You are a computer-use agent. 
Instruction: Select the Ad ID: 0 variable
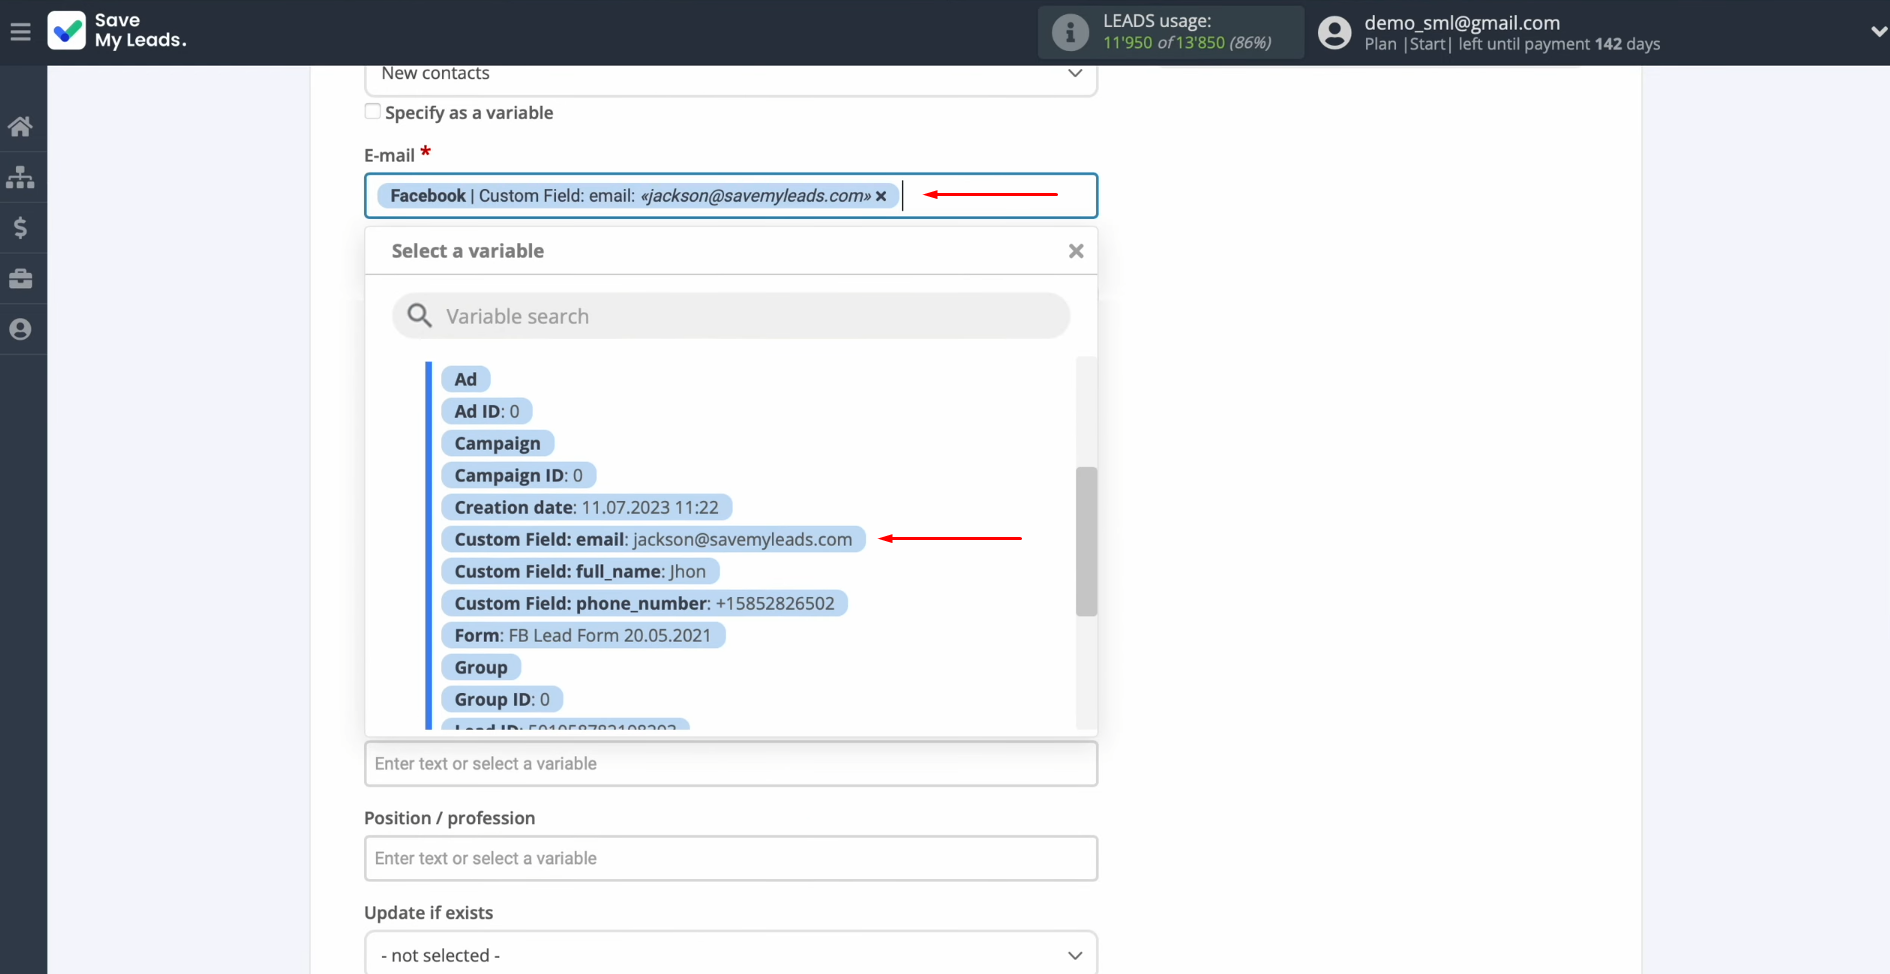click(487, 411)
